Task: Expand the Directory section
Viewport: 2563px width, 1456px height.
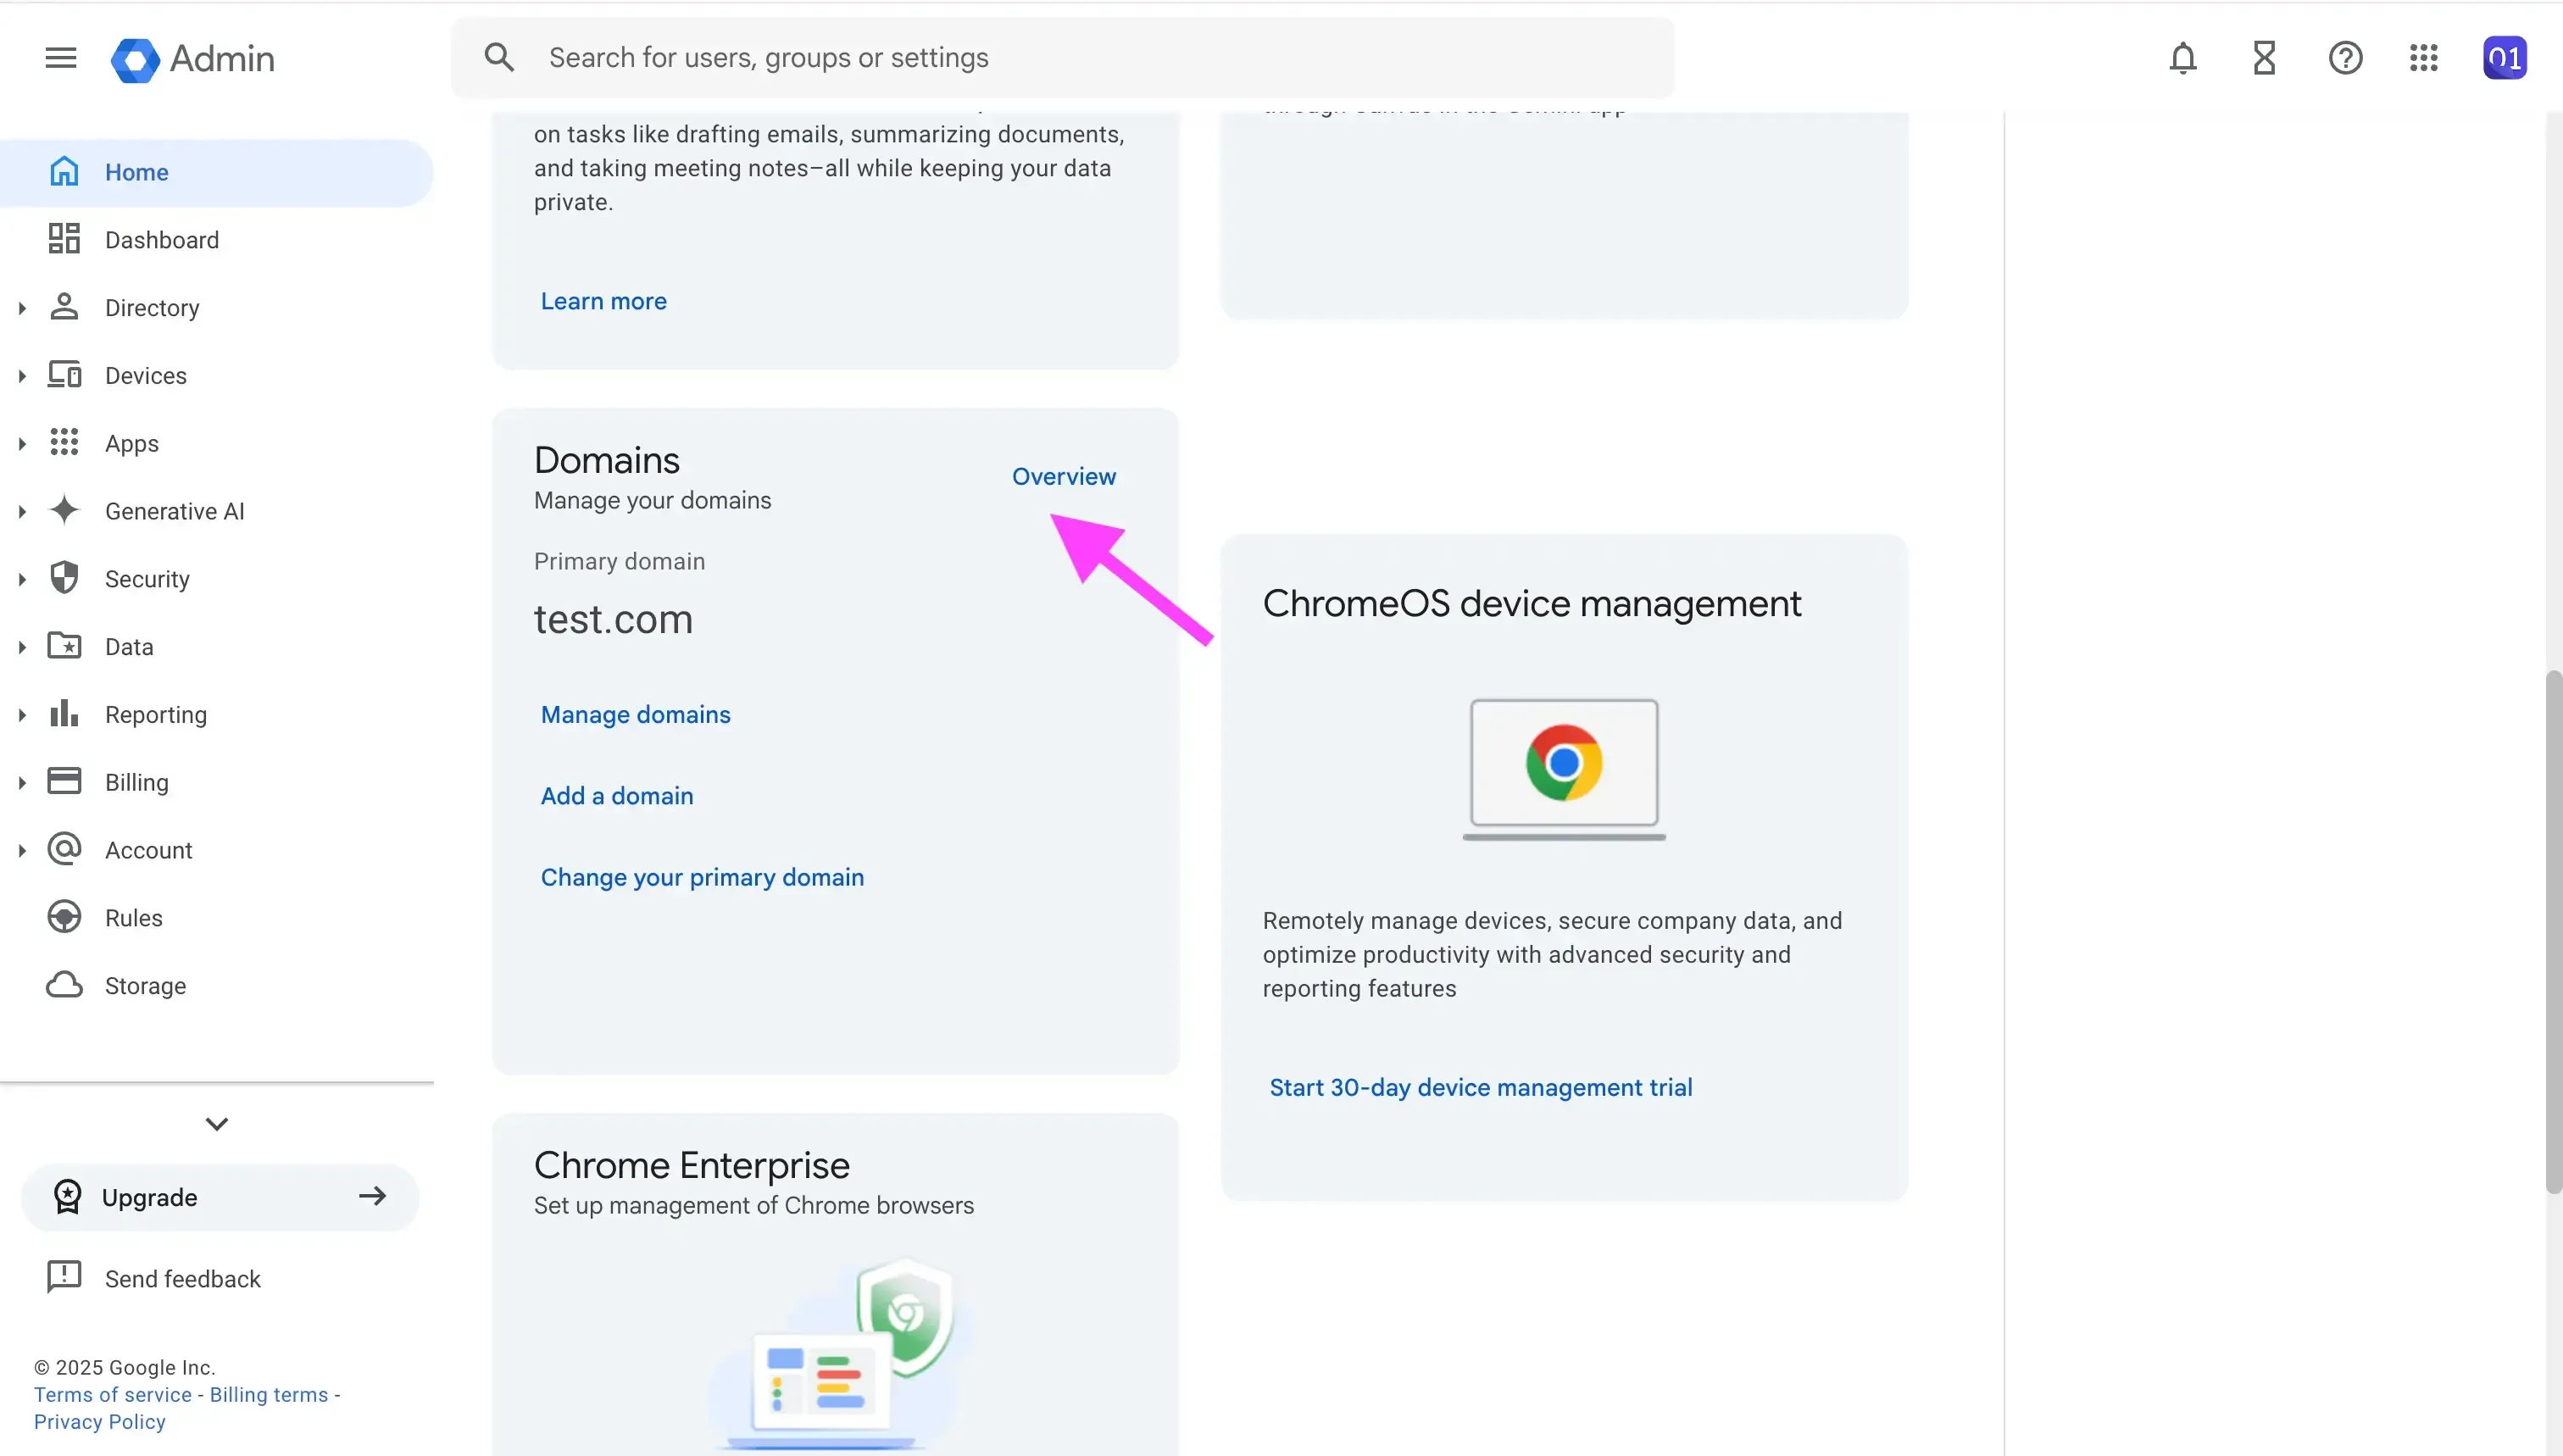Action: click(23, 307)
